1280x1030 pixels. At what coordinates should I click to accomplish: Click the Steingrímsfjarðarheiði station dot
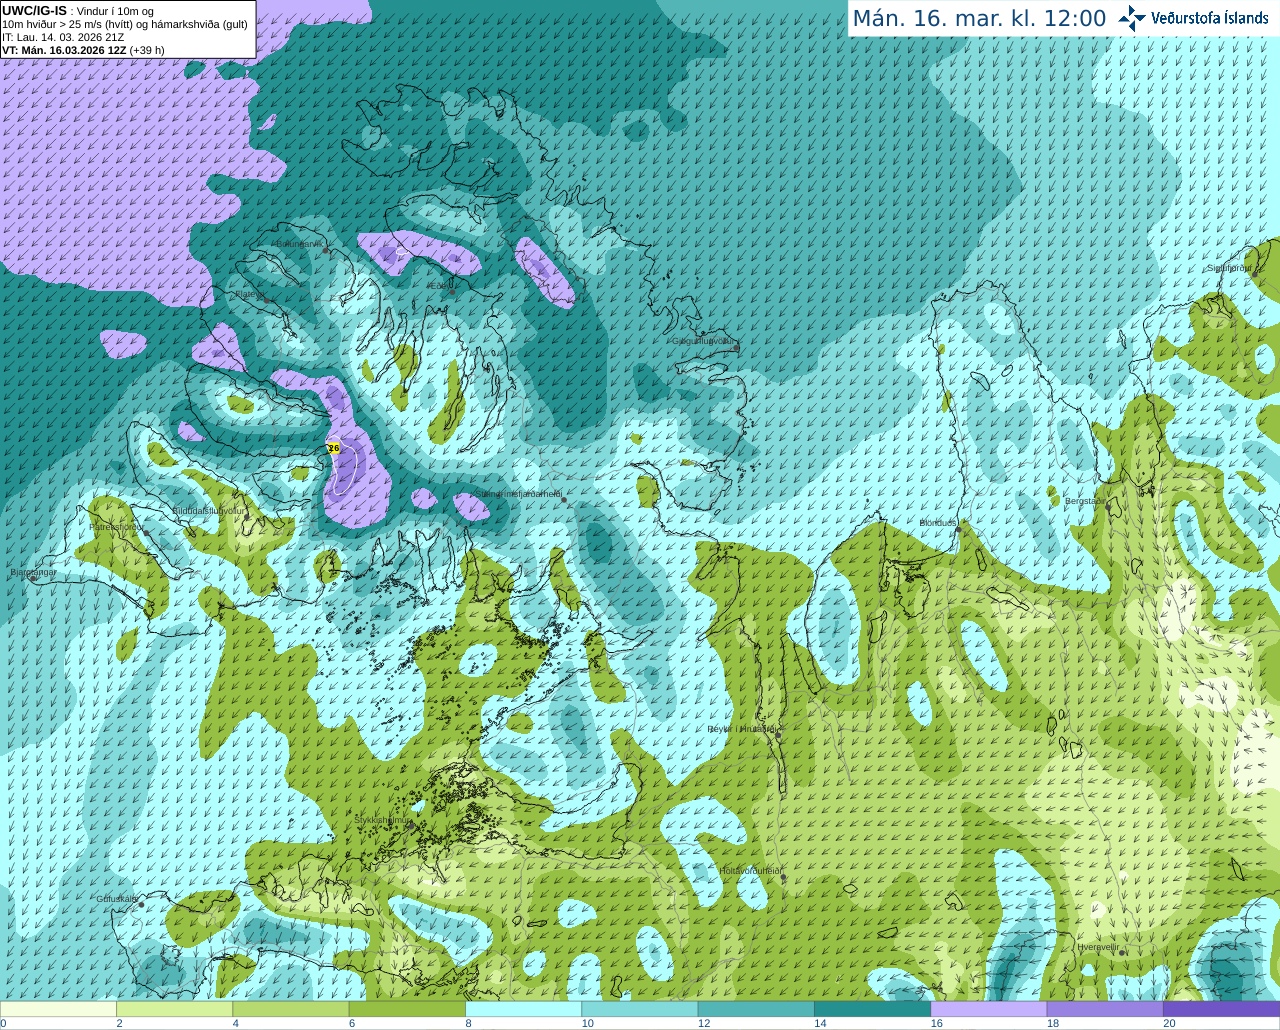click(x=564, y=500)
